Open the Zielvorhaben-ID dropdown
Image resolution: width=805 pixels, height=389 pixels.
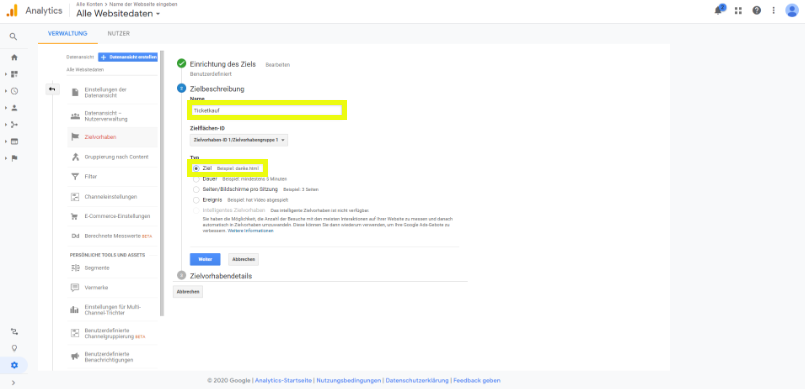(x=239, y=140)
